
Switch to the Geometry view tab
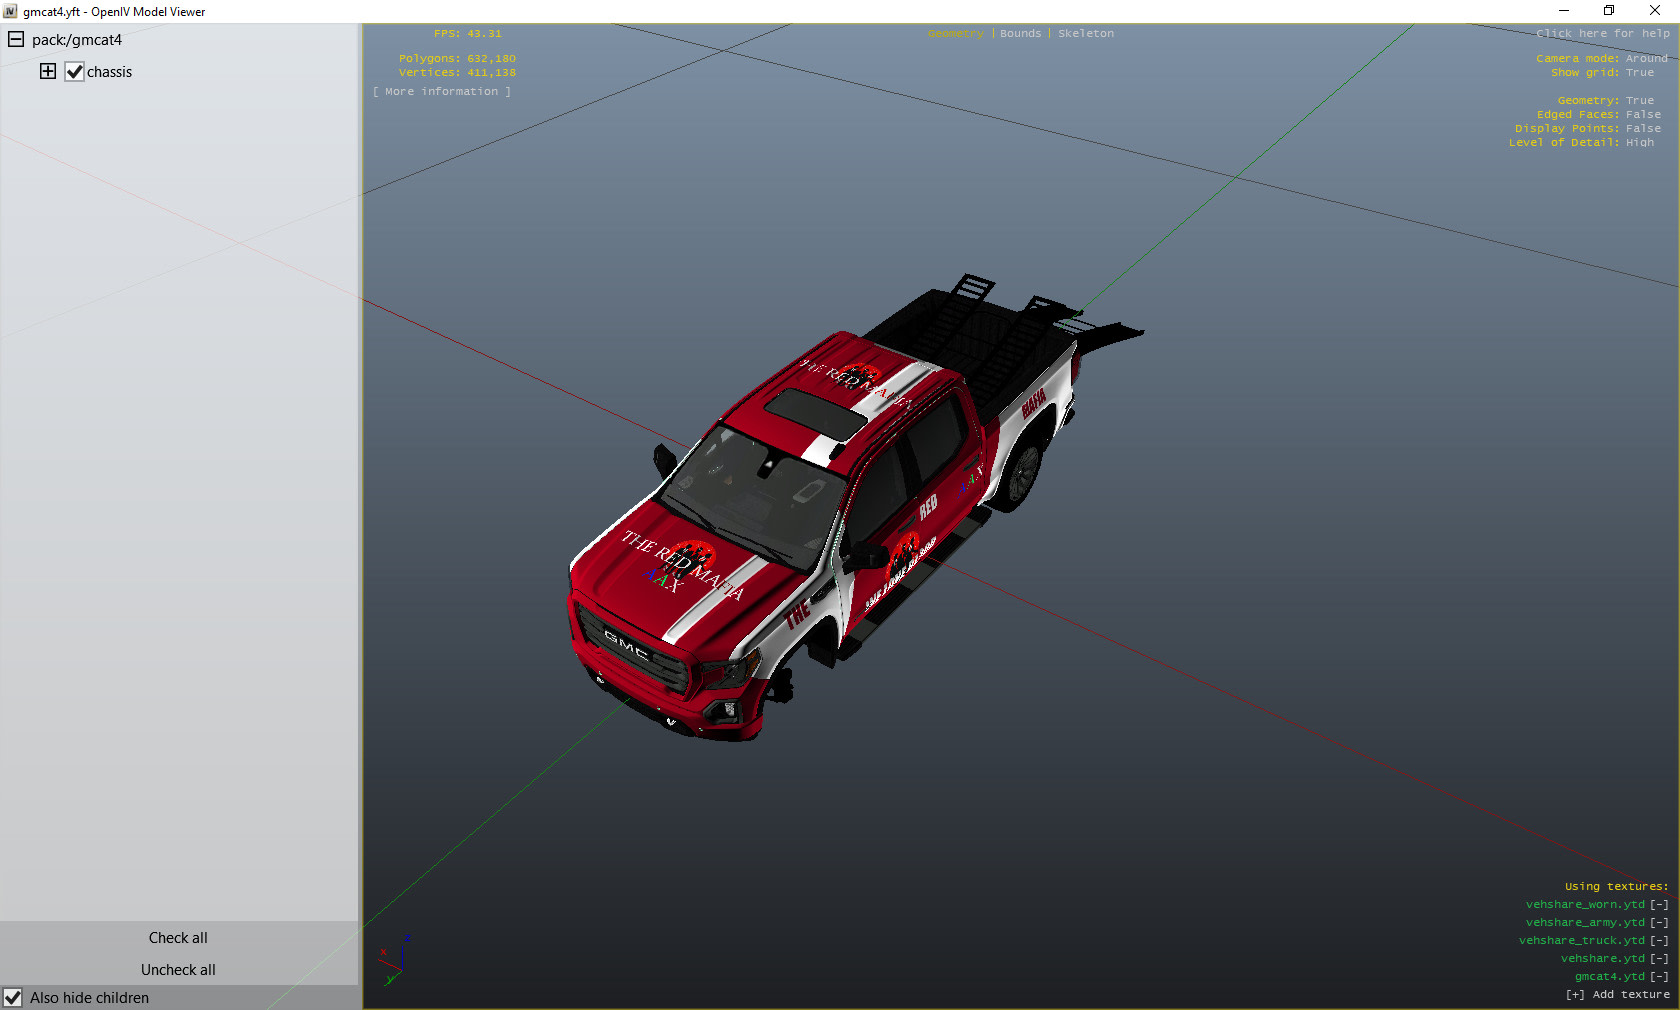[955, 34]
